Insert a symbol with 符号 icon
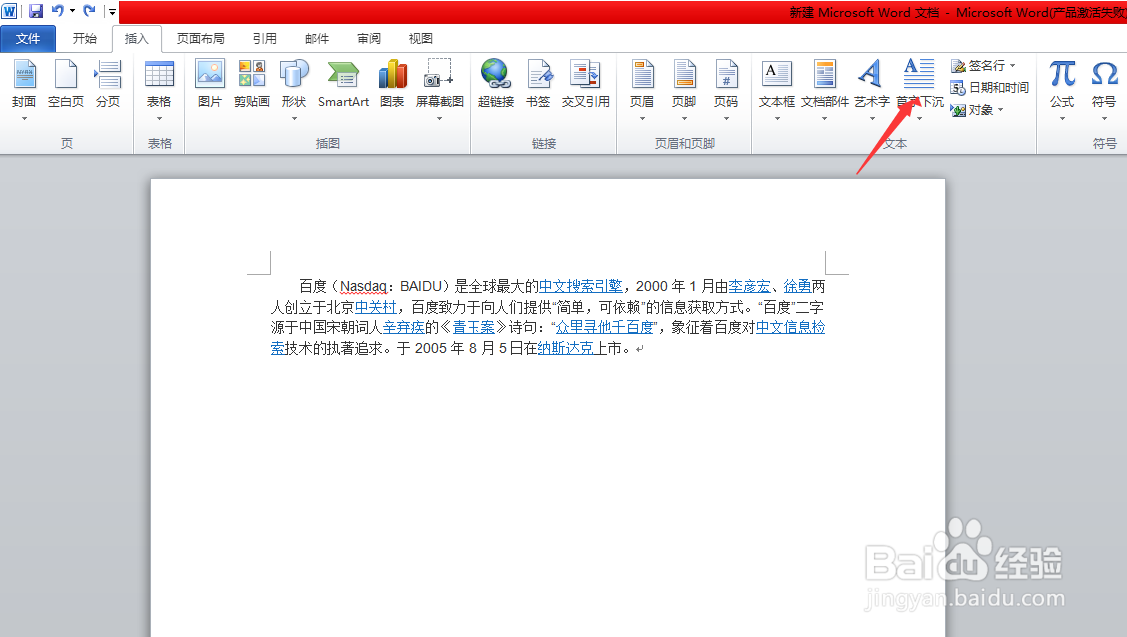This screenshot has height=637, width=1127. 1104,75
